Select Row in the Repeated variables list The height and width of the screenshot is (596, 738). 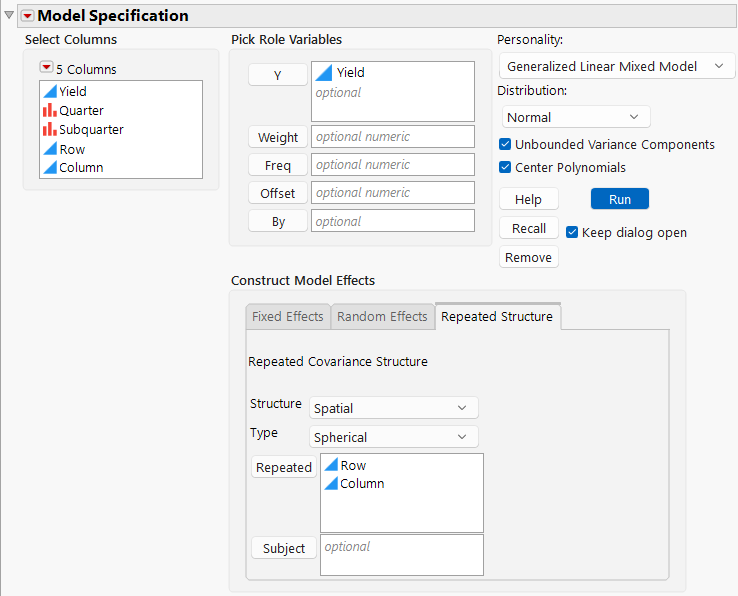[353, 465]
